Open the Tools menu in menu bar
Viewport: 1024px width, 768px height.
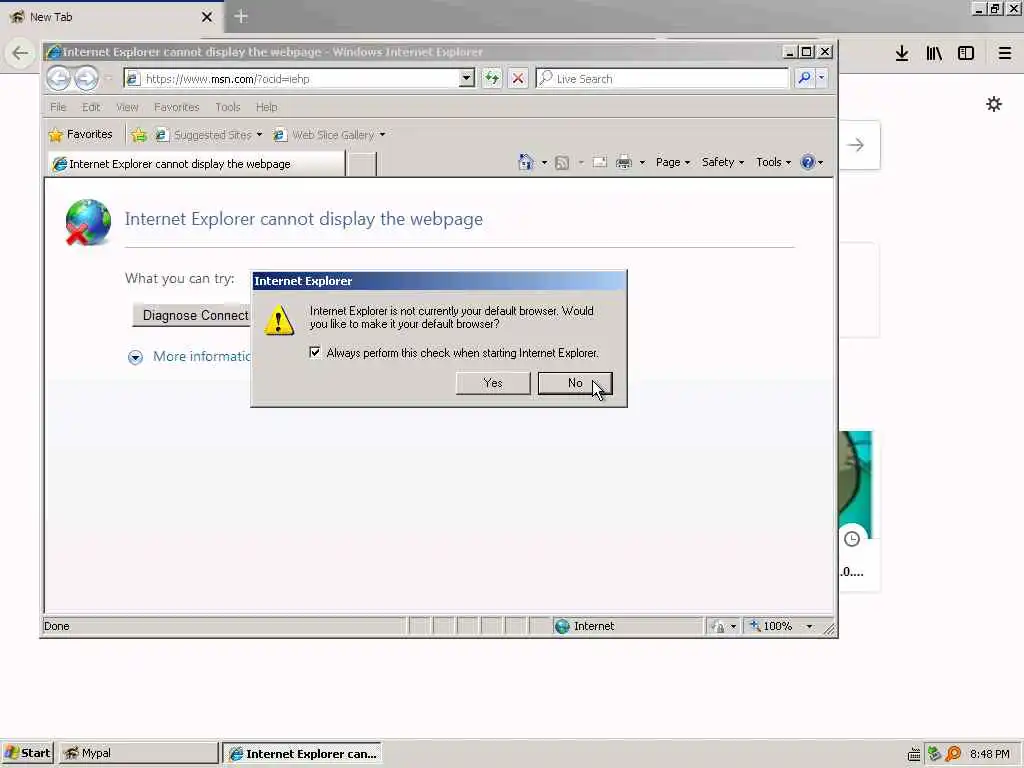click(227, 107)
